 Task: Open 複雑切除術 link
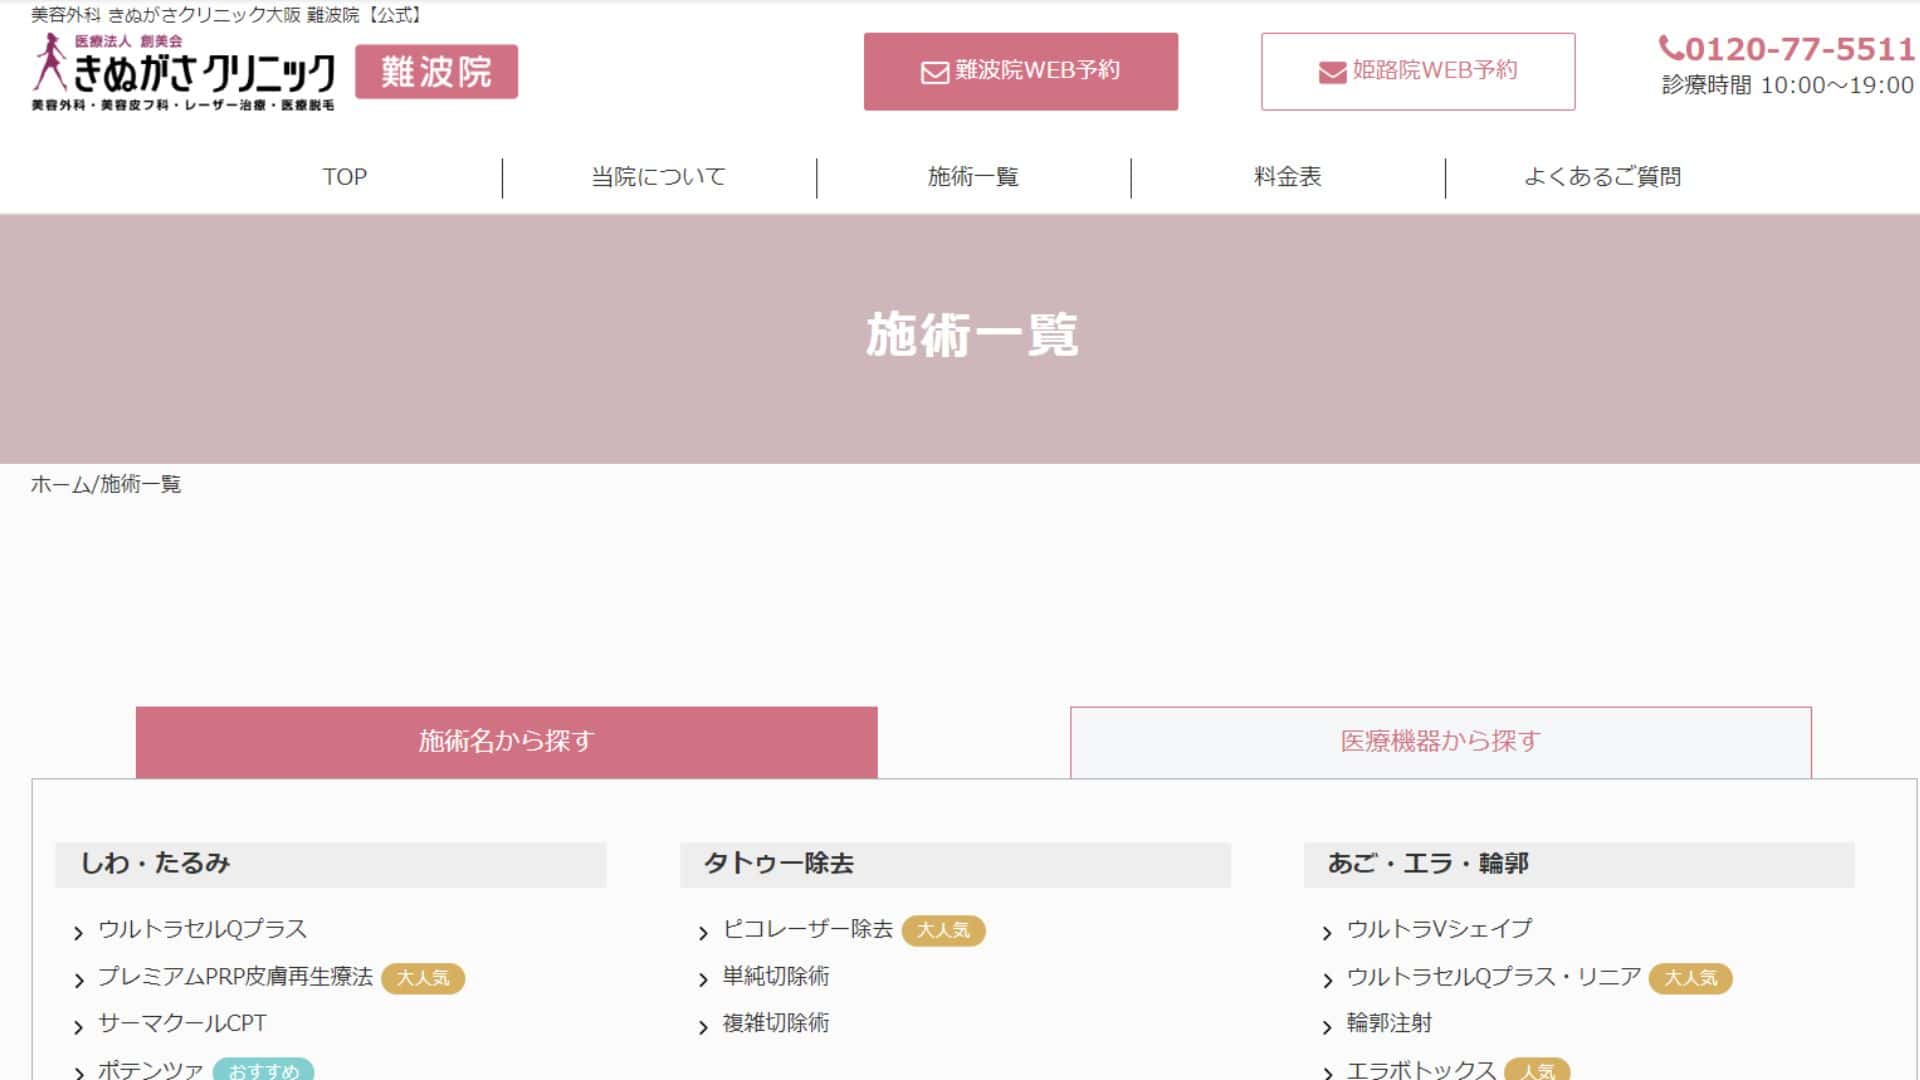(776, 1023)
